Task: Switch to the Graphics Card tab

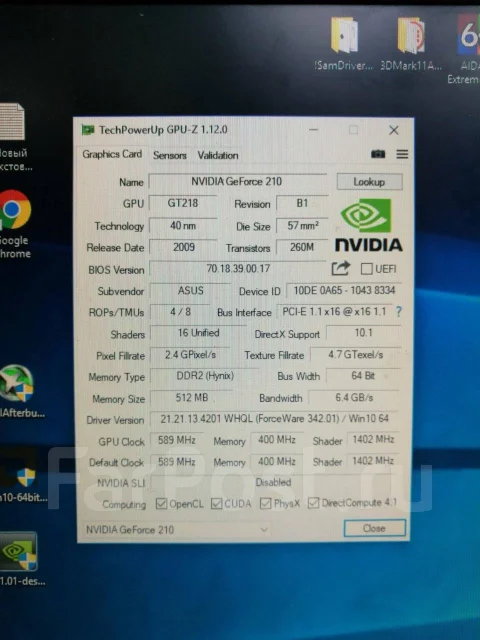Action: [112, 154]
